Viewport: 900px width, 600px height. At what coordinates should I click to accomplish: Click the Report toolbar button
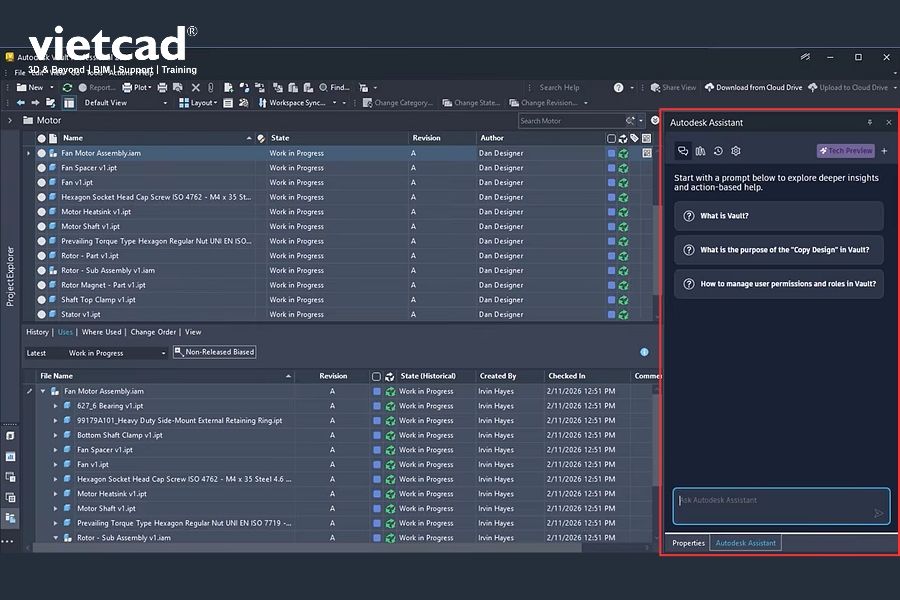96,87
